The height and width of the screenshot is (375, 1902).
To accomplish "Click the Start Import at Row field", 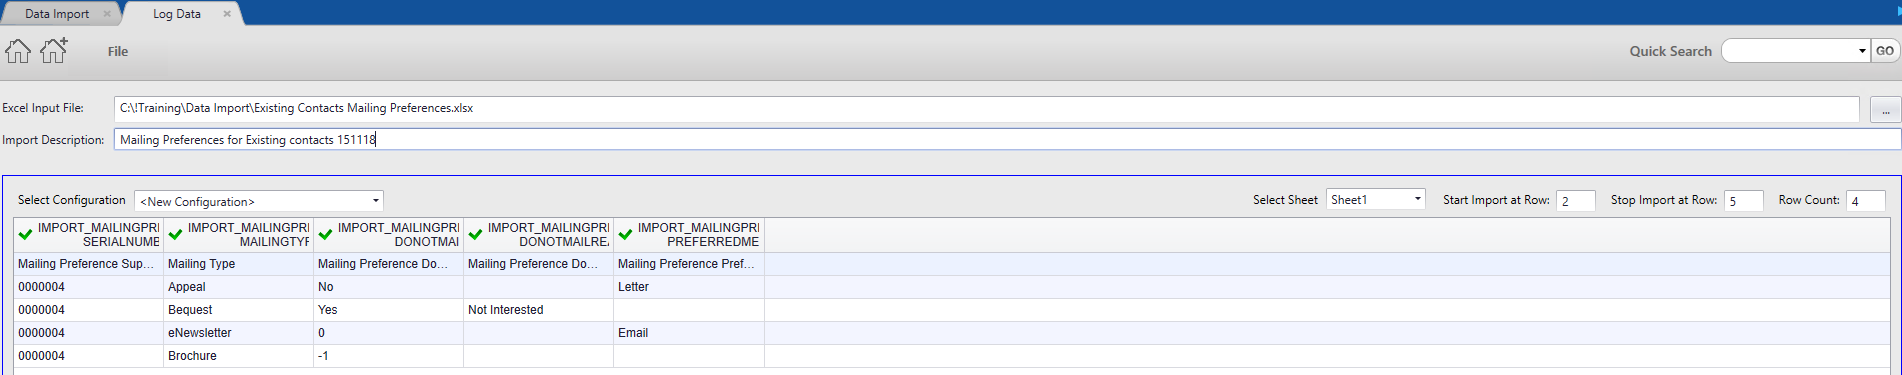I will pos(1576,201).
